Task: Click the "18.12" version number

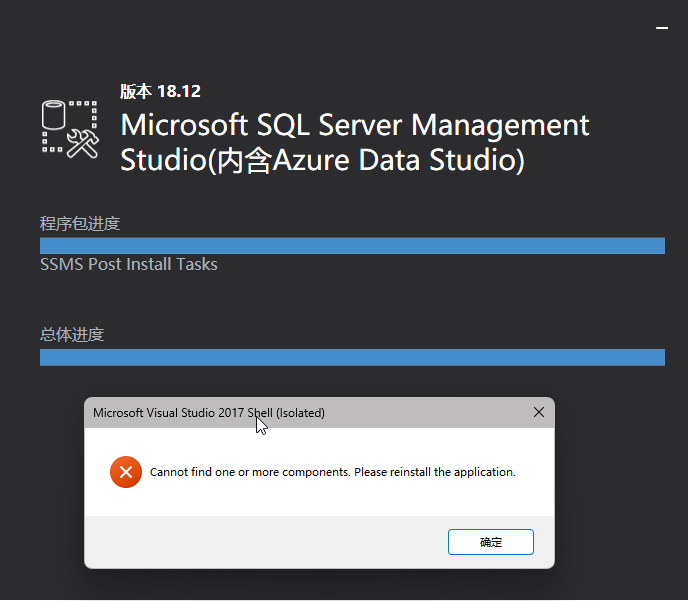Action: [179, 91]
